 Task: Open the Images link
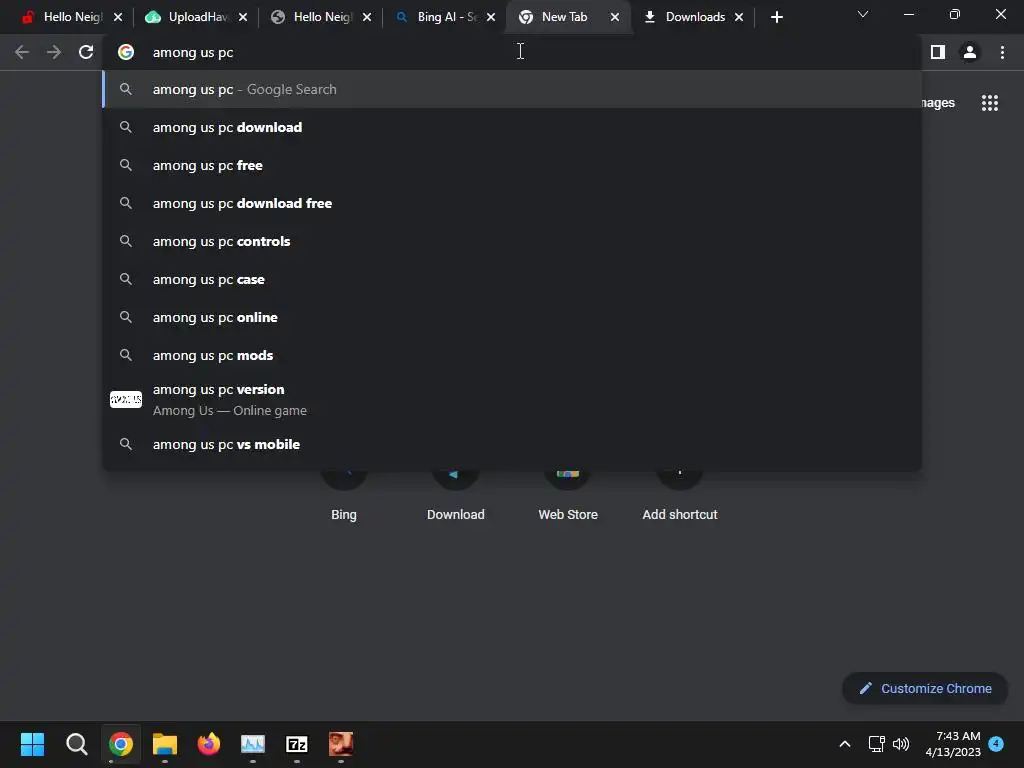pos(938,103)
